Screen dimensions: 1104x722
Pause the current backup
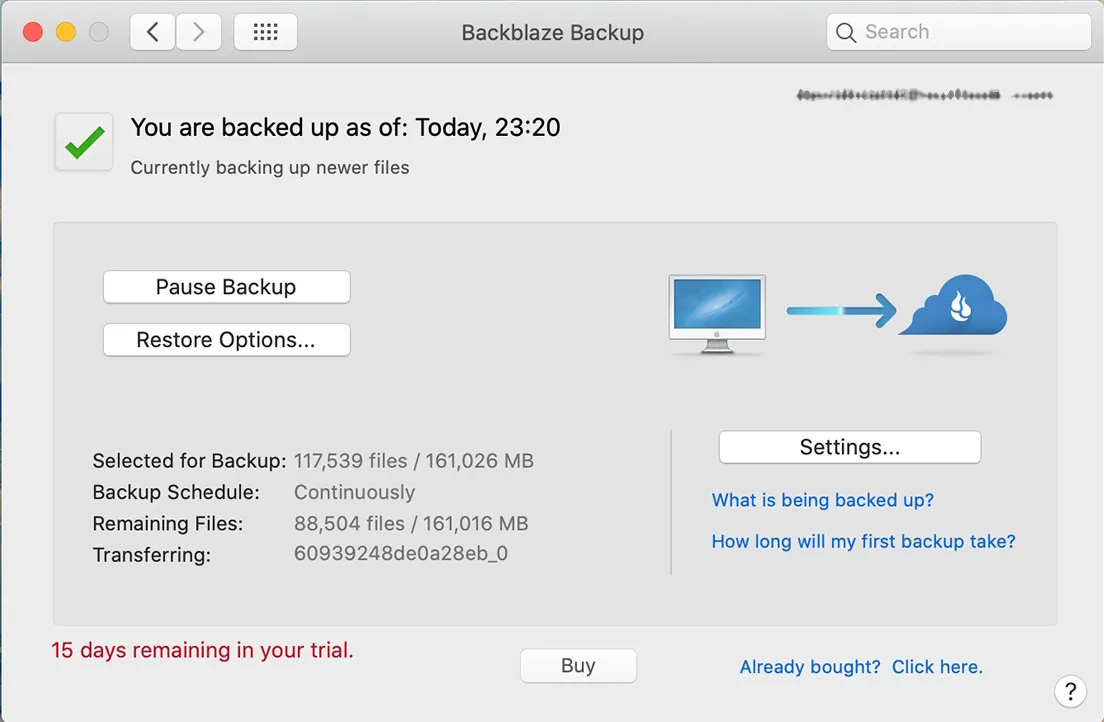coord(226,287)
